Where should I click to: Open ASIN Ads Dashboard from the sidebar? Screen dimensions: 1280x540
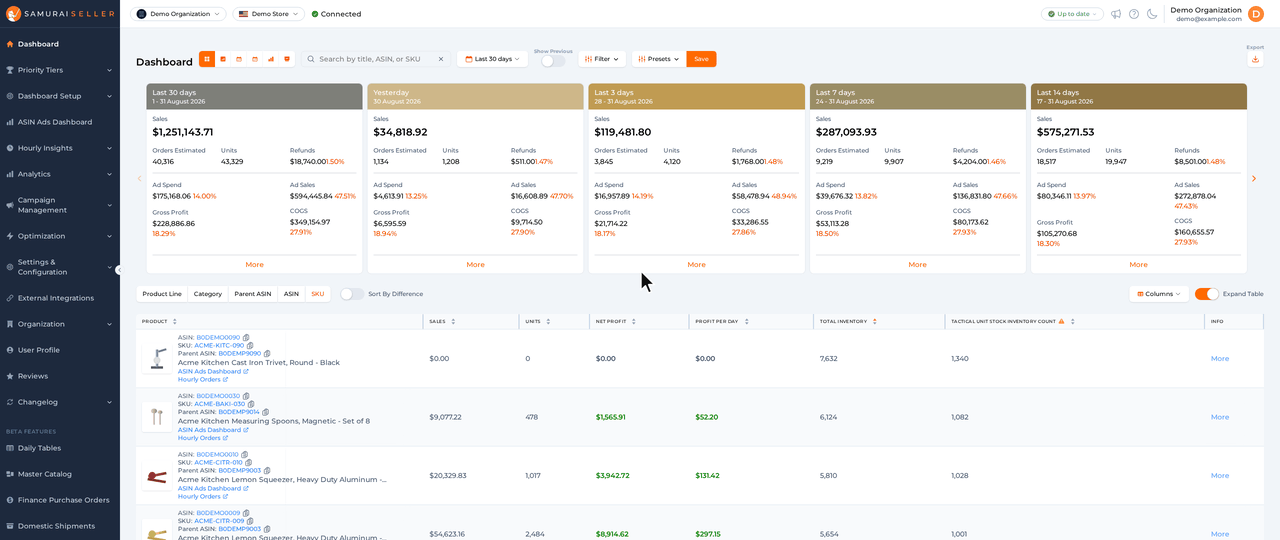[60, 122]
